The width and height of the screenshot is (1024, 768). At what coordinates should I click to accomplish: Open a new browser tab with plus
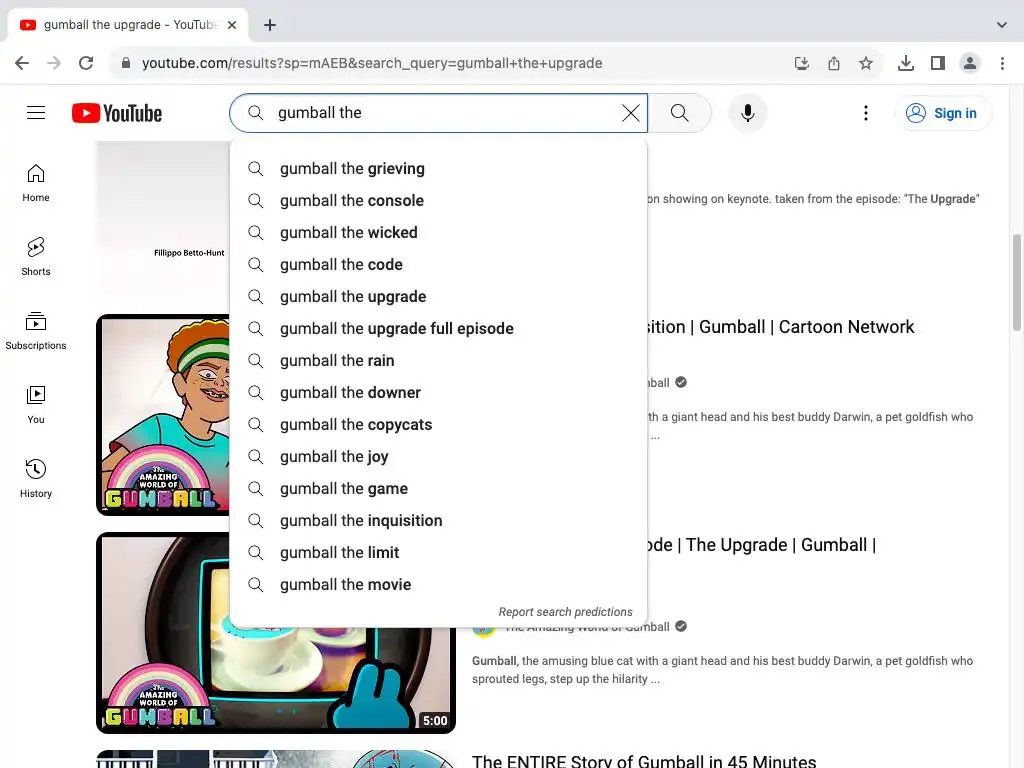pyautogui.click(x=270, y=25)
